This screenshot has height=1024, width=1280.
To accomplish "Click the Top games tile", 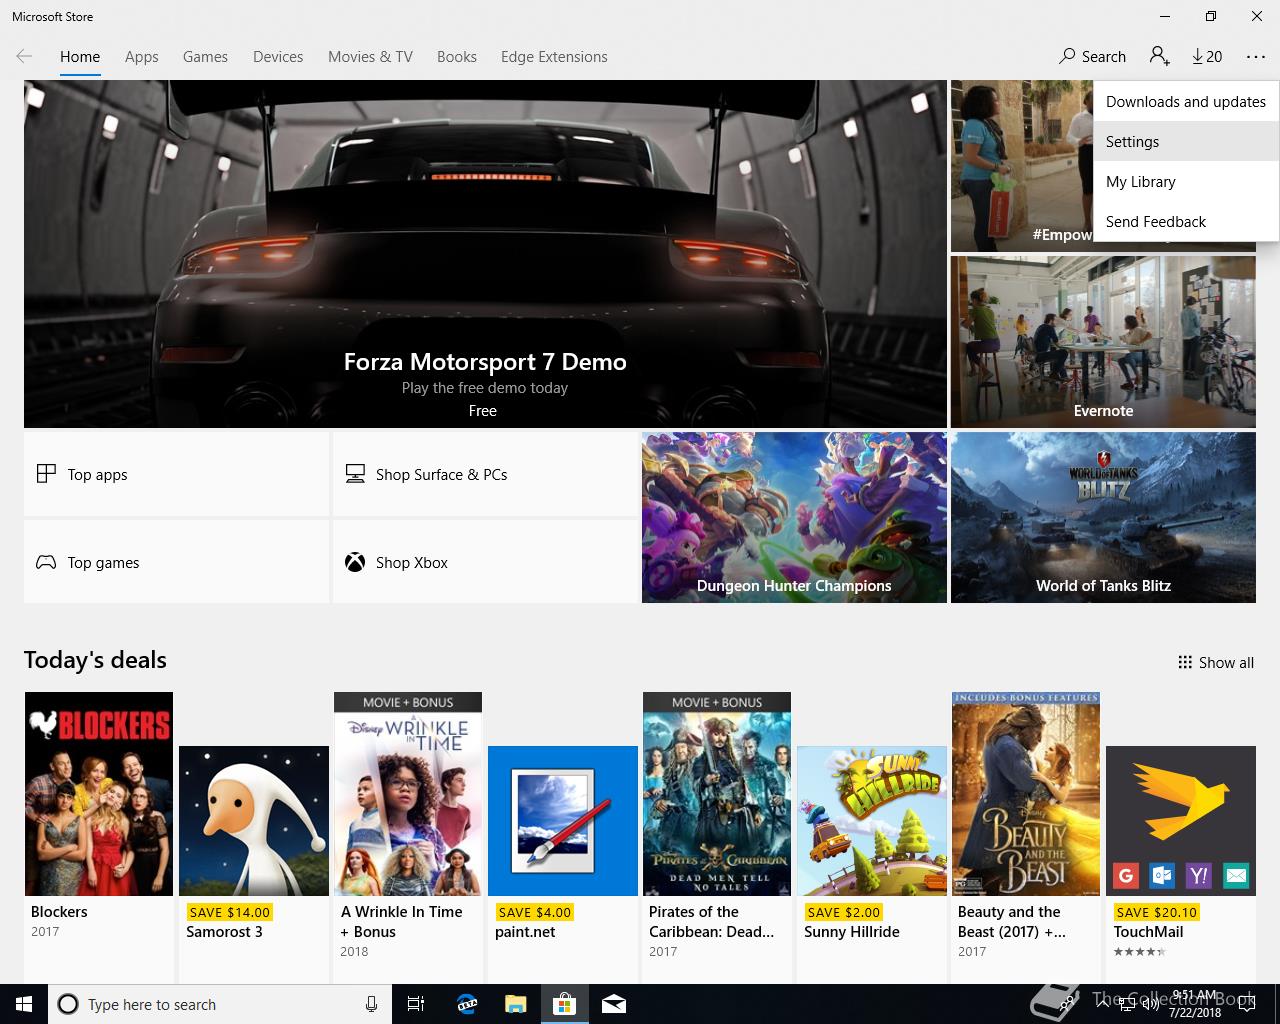I will (176, 562).
